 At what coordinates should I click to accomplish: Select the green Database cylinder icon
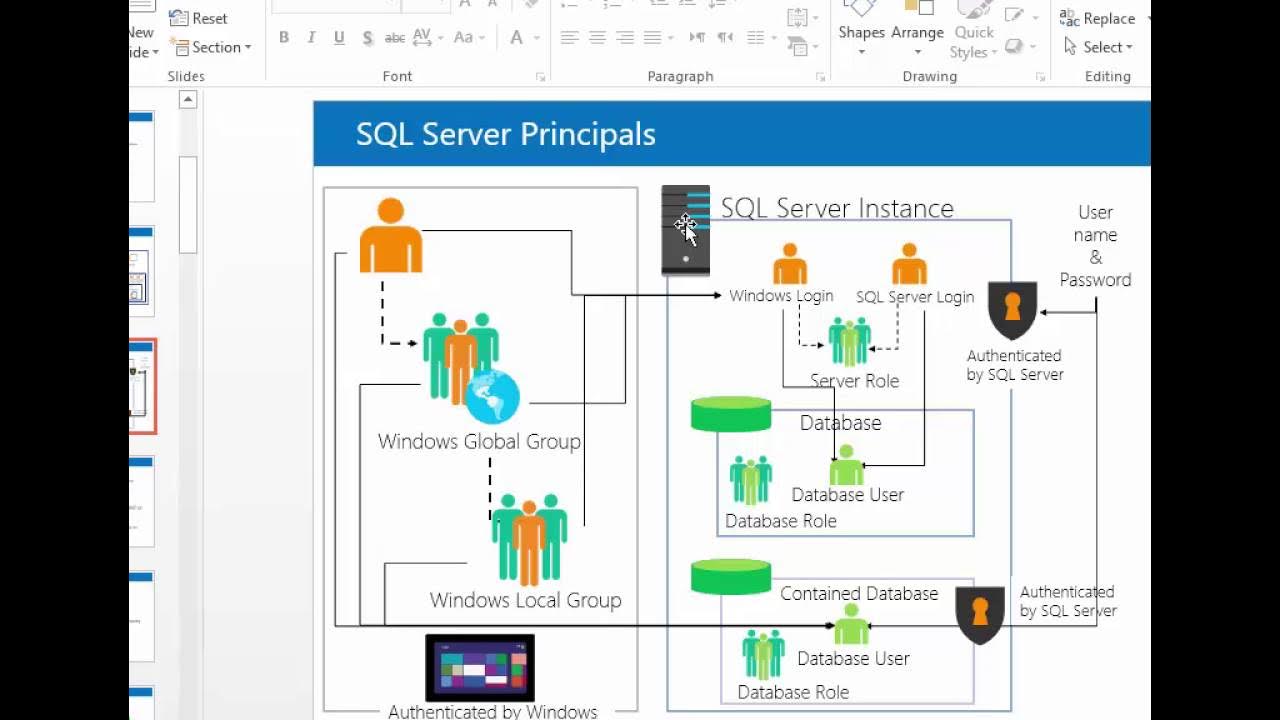(x=731, y=414)
